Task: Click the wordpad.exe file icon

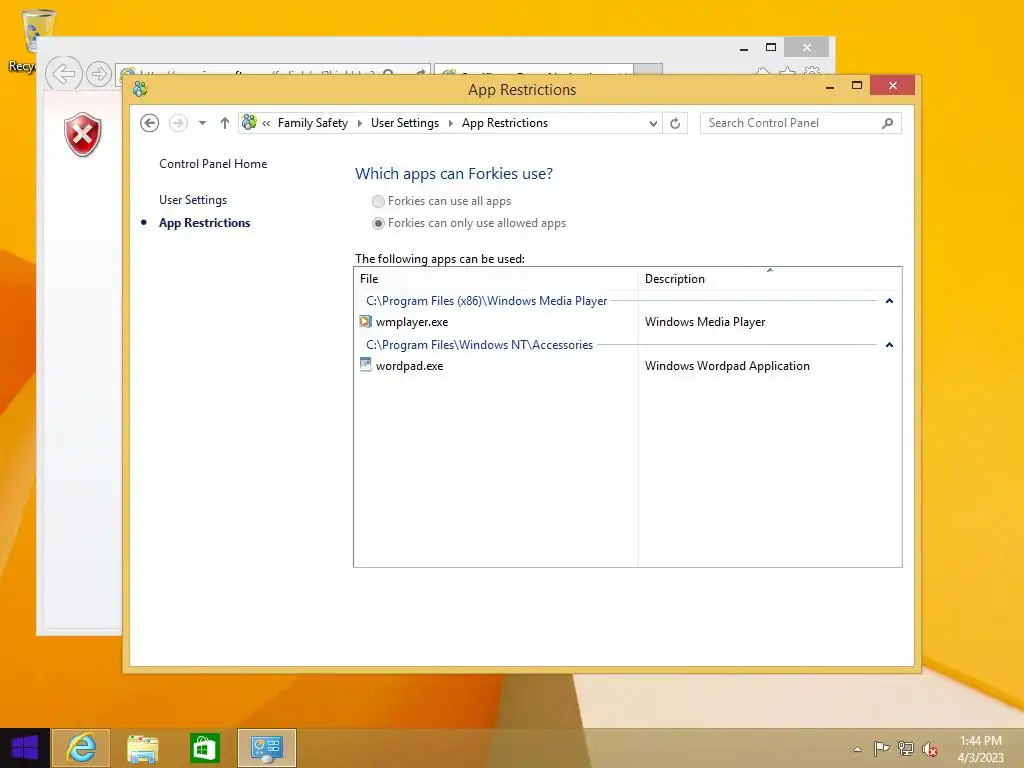Action: point(366,365)
